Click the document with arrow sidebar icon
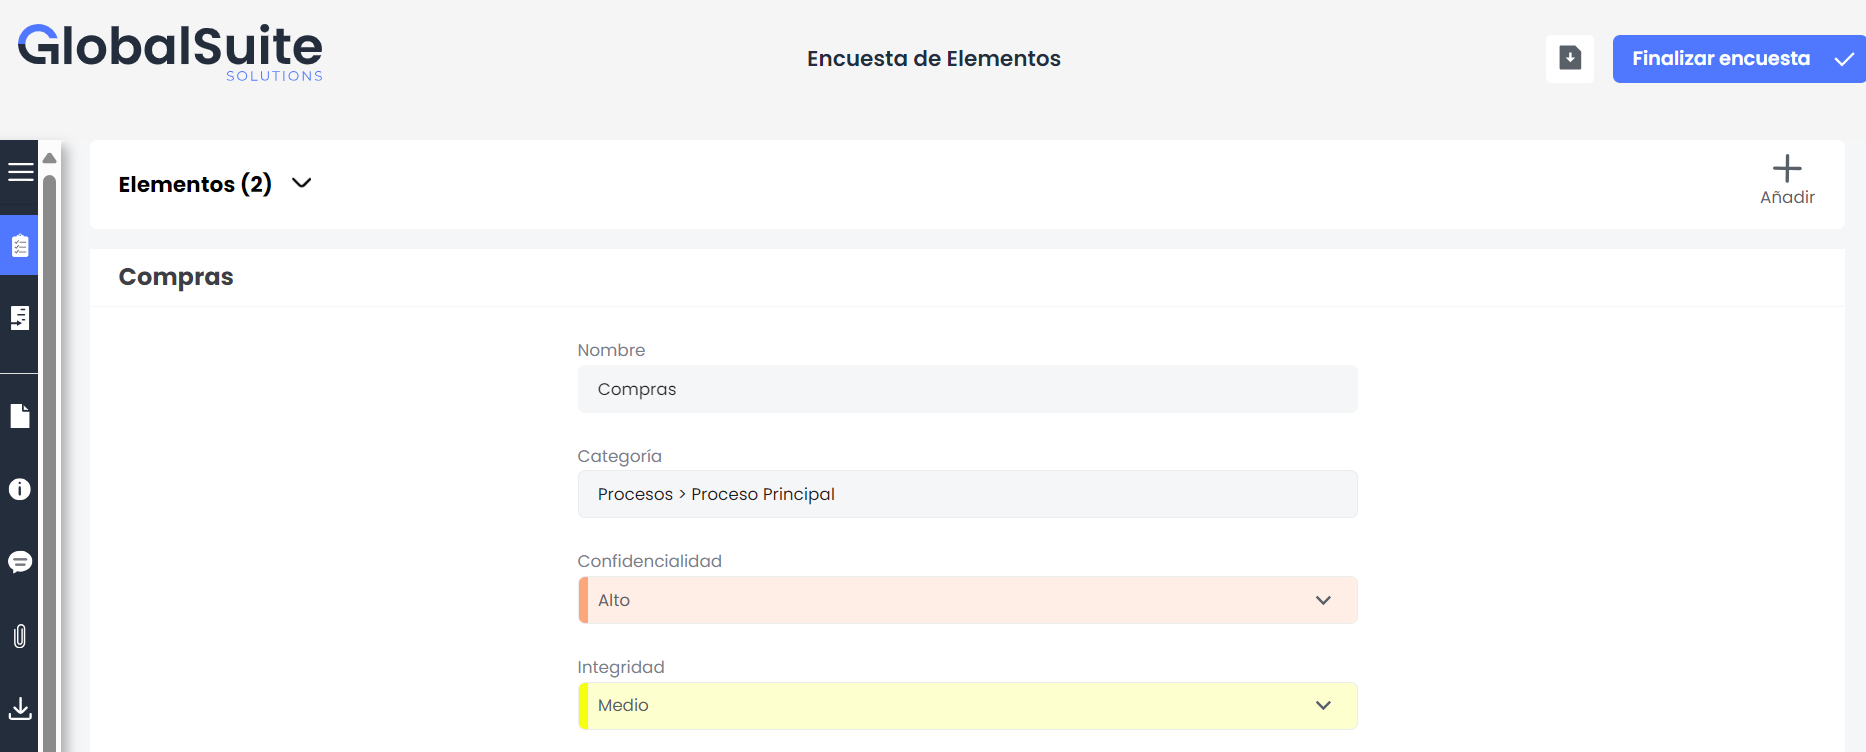Image resolution: width=1866 pixels, height=752 pixels. [x=20, y=318]
